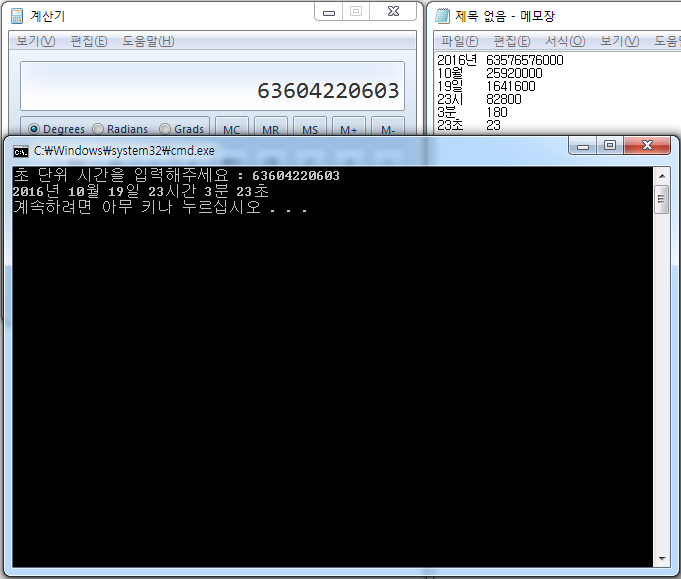Maximize the cmd.exe window
Image resolution: width=681 pixels, height=579 pixels.
click(610, 146)
